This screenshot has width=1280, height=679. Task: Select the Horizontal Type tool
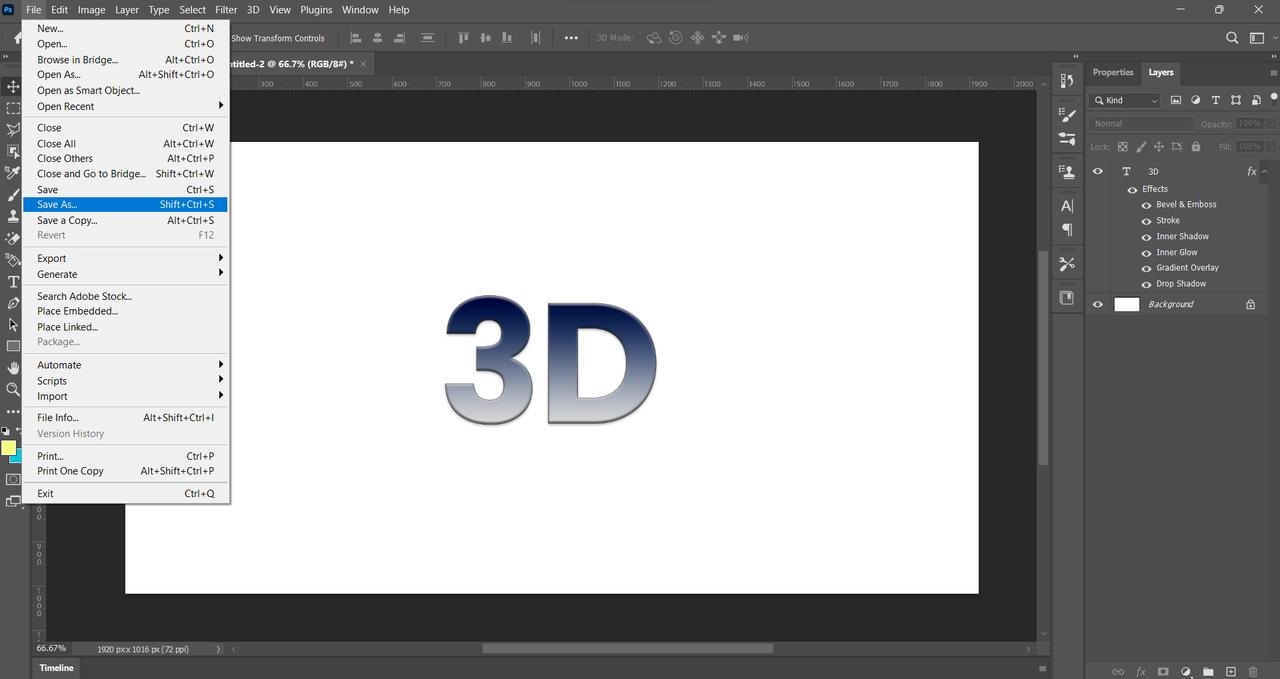pos(13,282)
